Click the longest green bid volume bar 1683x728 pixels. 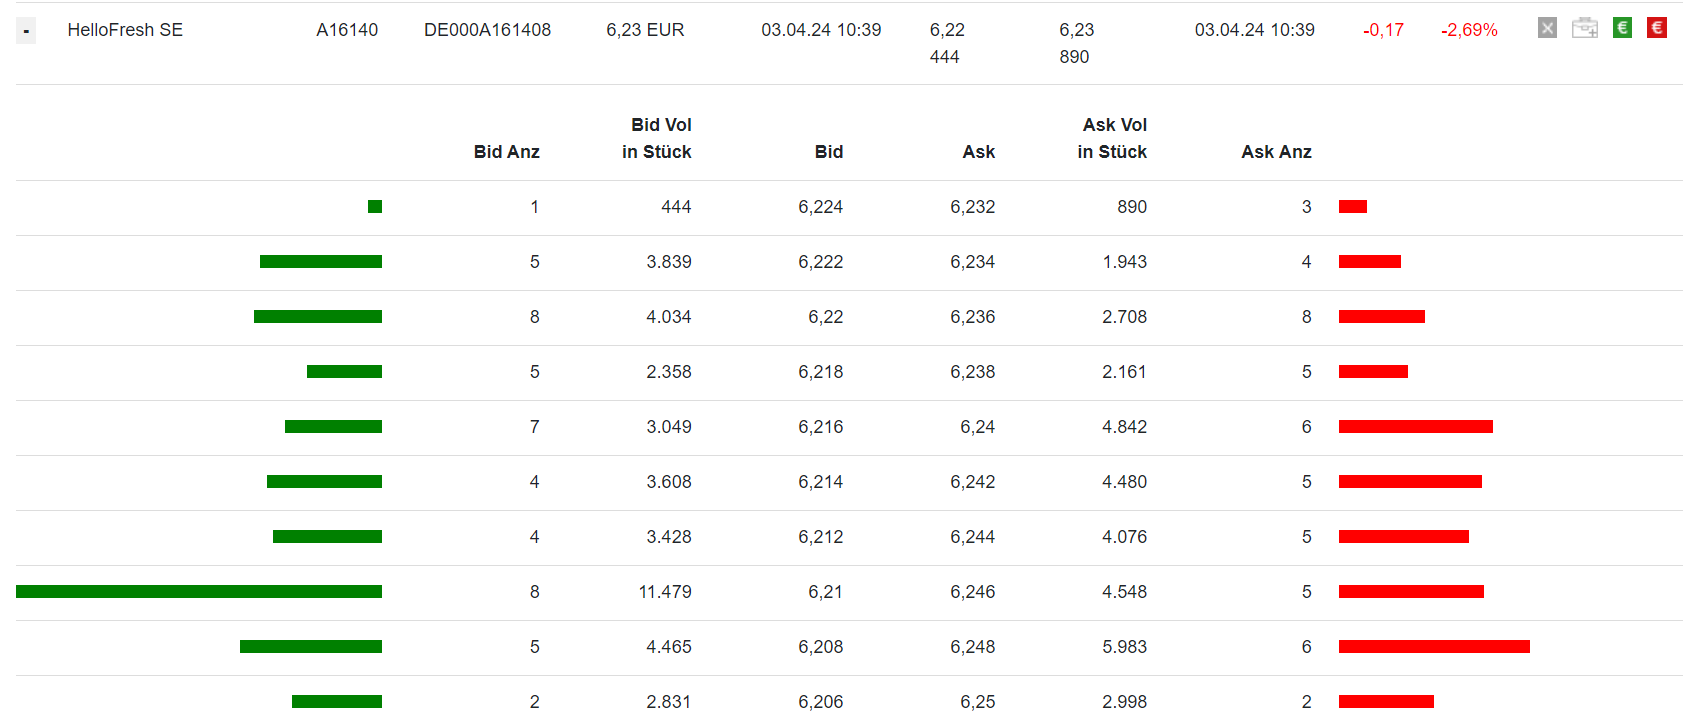[x=199, y=592]
